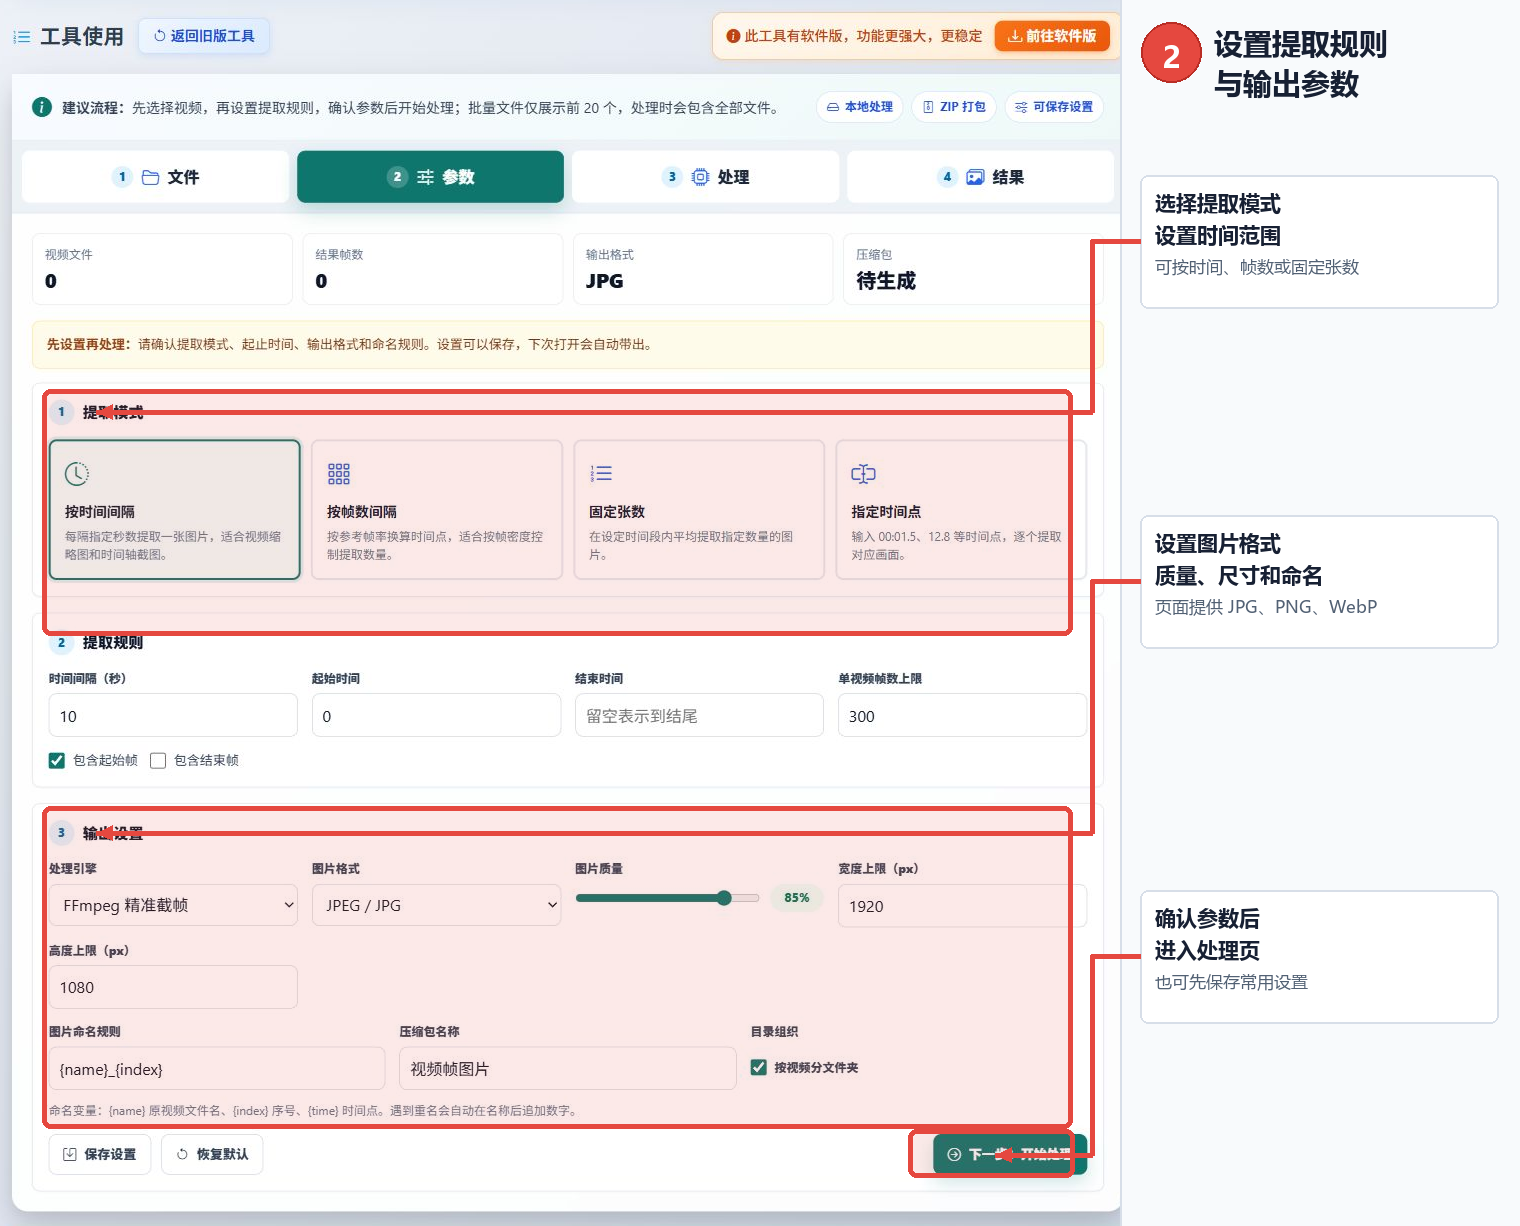Click the list icon beside 工具使用
This screenshot has width=1520, height=1226.
tap(22, 37)
